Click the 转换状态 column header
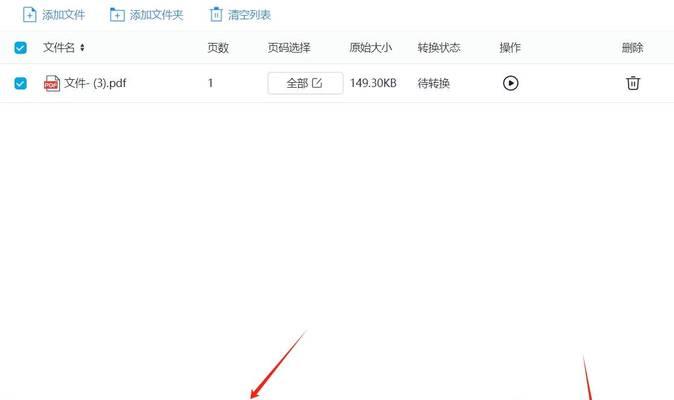The width and height of the screenshot is (674, 400). pos(439,47)
